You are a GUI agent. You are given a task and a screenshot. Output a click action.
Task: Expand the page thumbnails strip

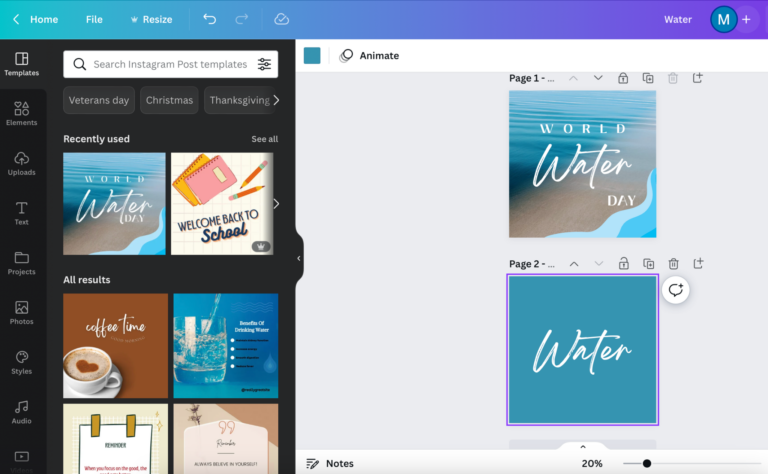coord(583,447)
